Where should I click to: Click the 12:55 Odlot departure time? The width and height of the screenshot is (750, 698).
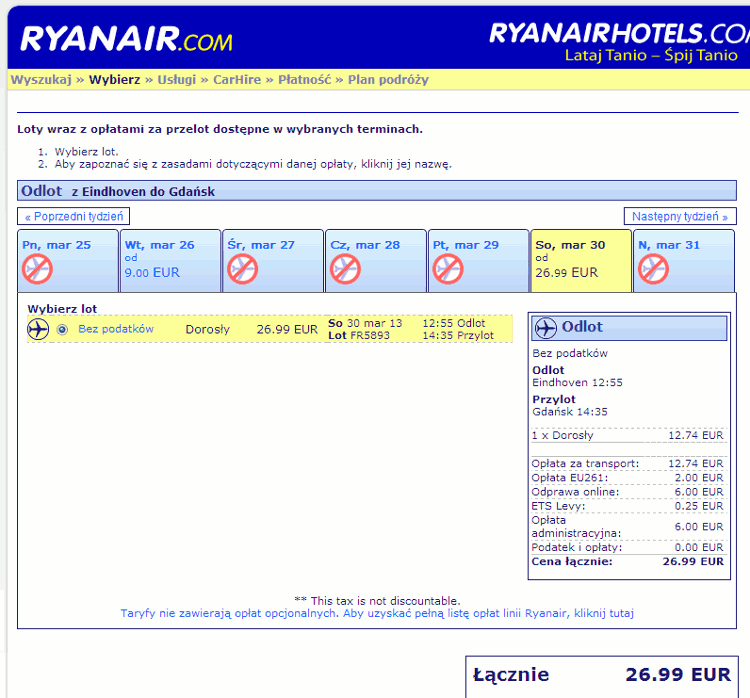click(453, 323)
